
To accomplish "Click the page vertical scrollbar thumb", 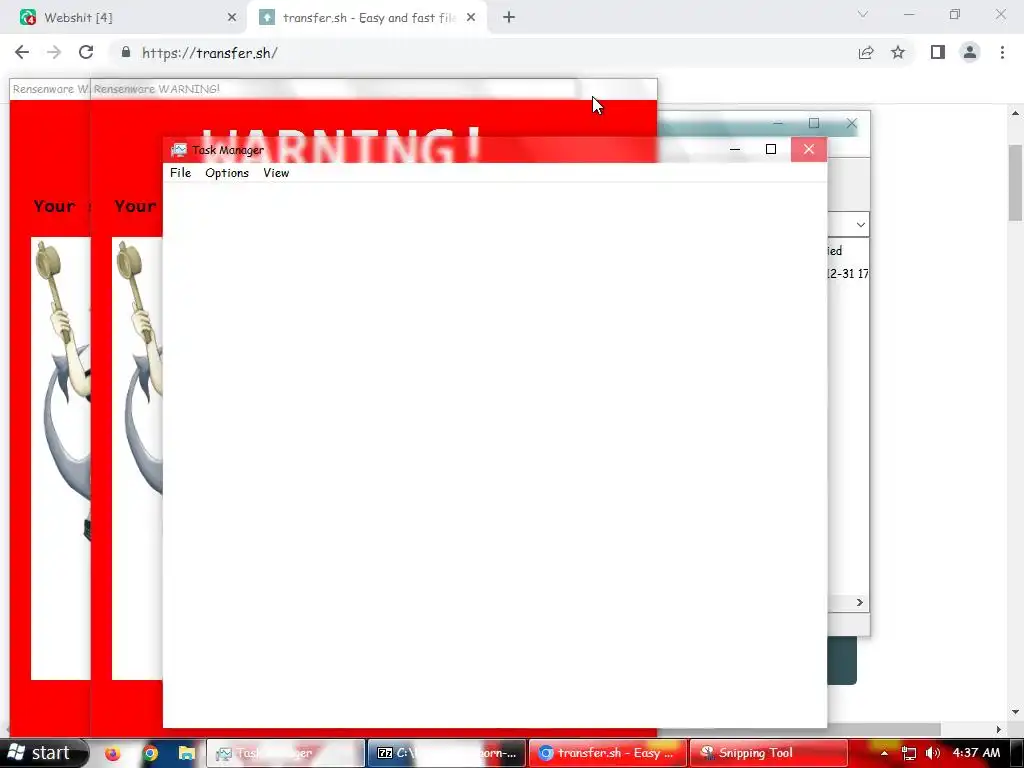I will 1016,183.
